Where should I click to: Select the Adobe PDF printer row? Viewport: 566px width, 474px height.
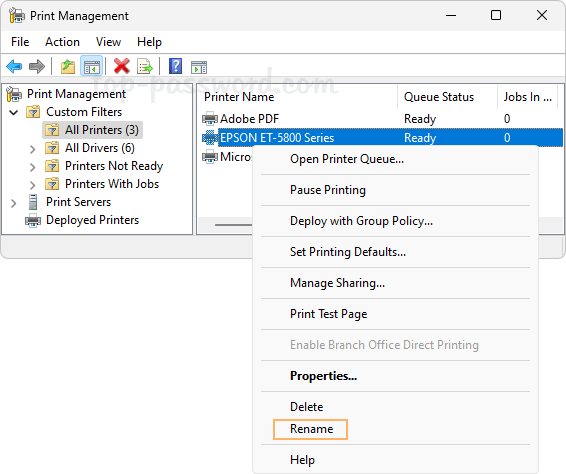coord(380,119)
